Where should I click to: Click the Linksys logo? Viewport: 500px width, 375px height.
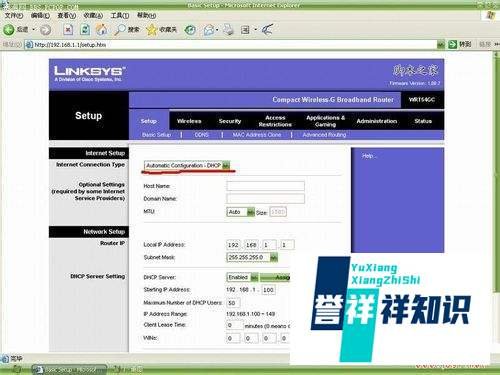click(89, 74)
